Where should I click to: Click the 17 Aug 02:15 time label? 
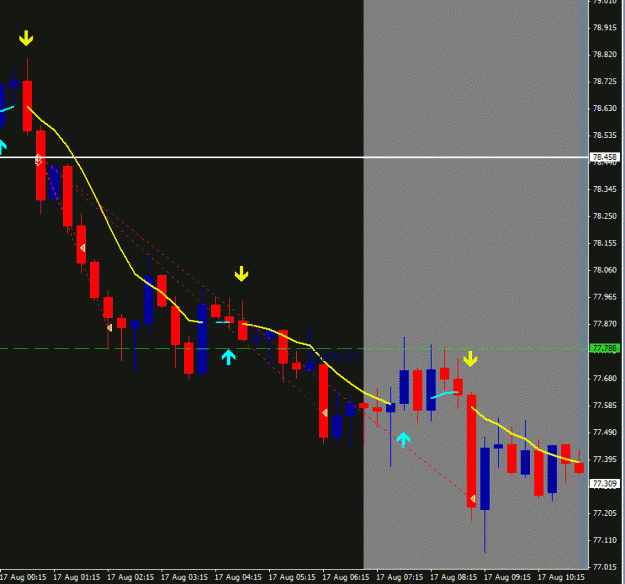[130, 577]
